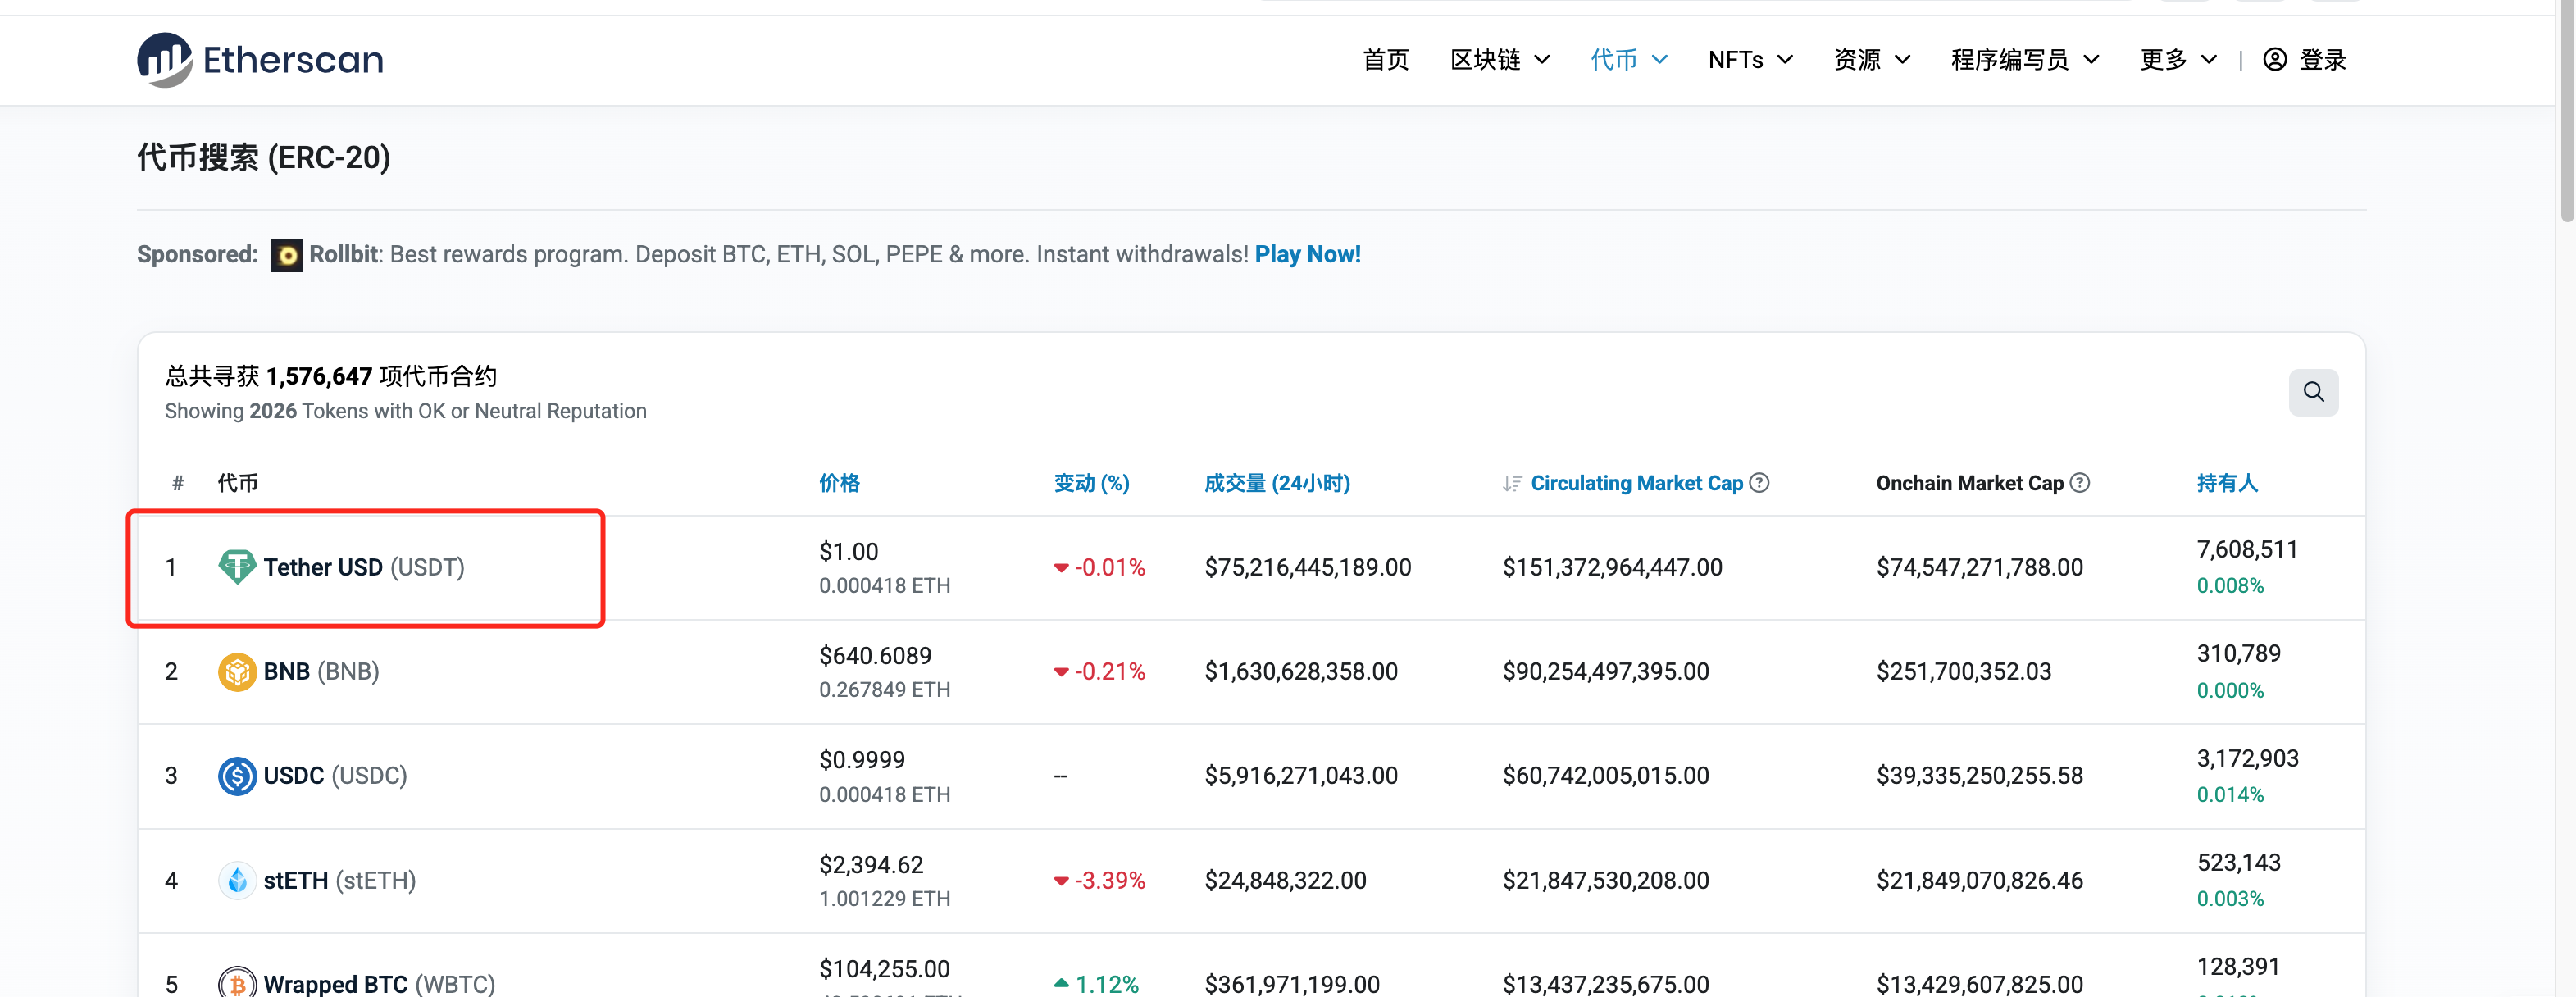Expand the 代币 dropdown menu
Screen dimensions: 2576x997
(1629, 60)
